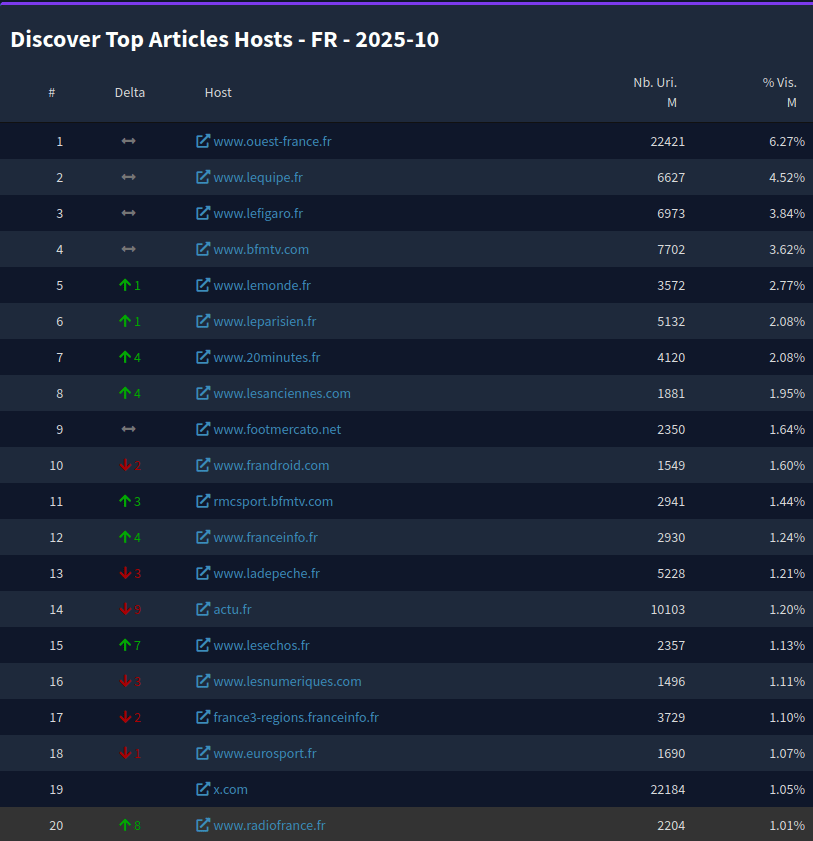Open the www.lefigaro.fr host link
This screenshot has width=813, height=841.
pos(258,213)
